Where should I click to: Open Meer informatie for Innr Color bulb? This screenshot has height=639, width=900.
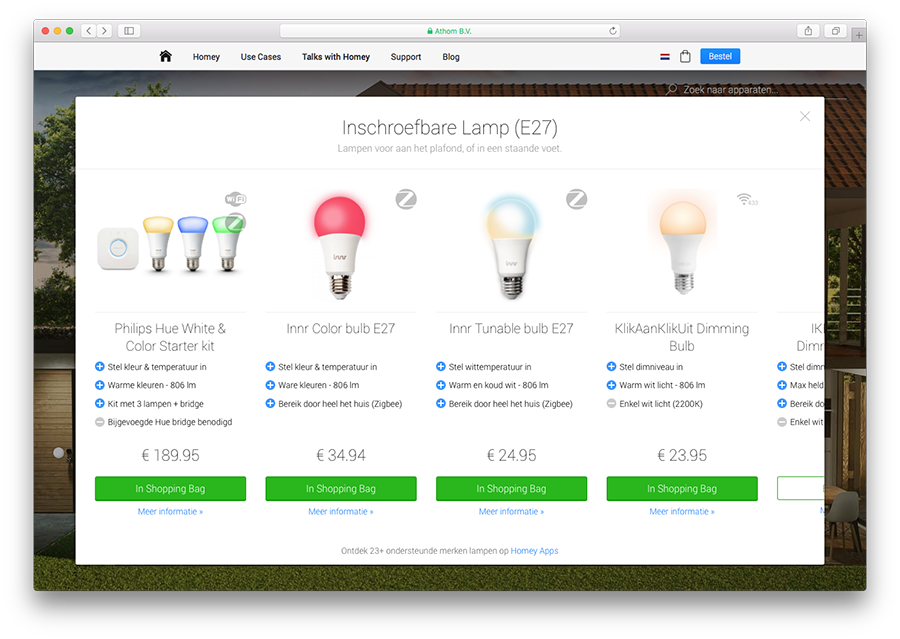(x=341, y=512)
